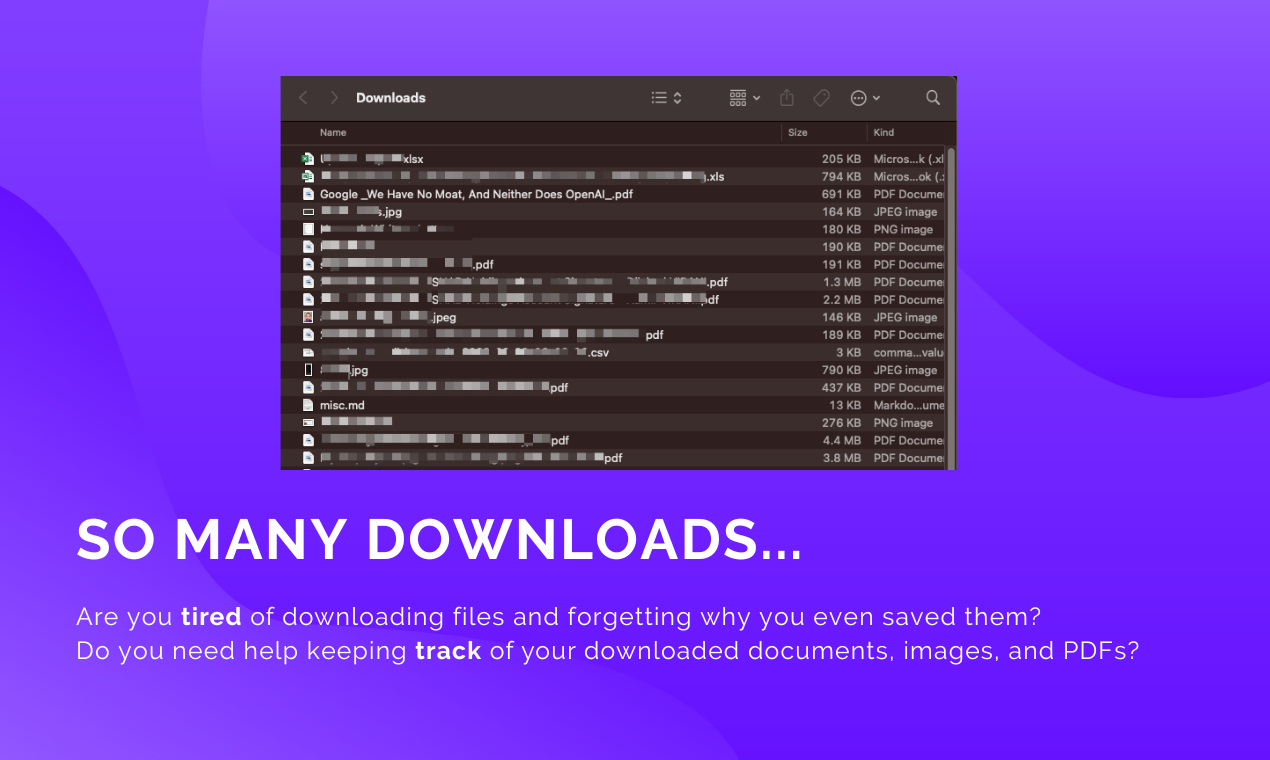The image size is (1270, 760).
Task: Click the 276 KB size value
Action: [x=841, y=423]
